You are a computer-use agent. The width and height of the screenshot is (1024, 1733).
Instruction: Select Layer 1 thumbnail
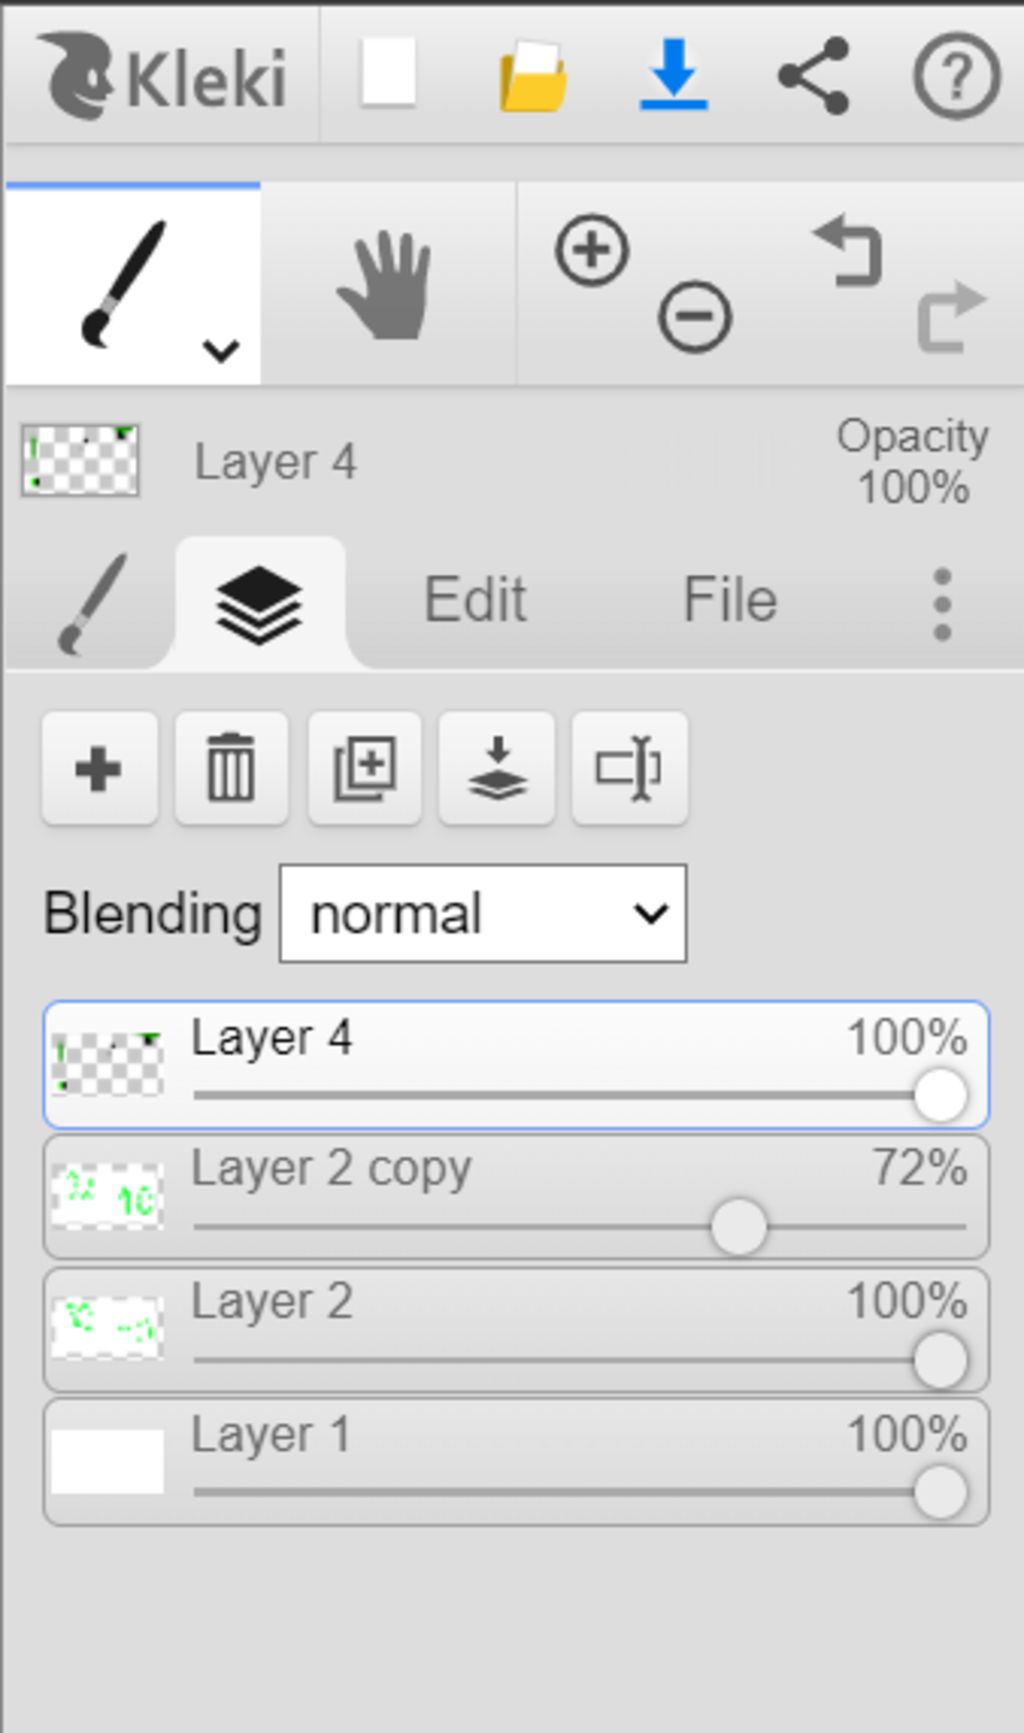107,1462
